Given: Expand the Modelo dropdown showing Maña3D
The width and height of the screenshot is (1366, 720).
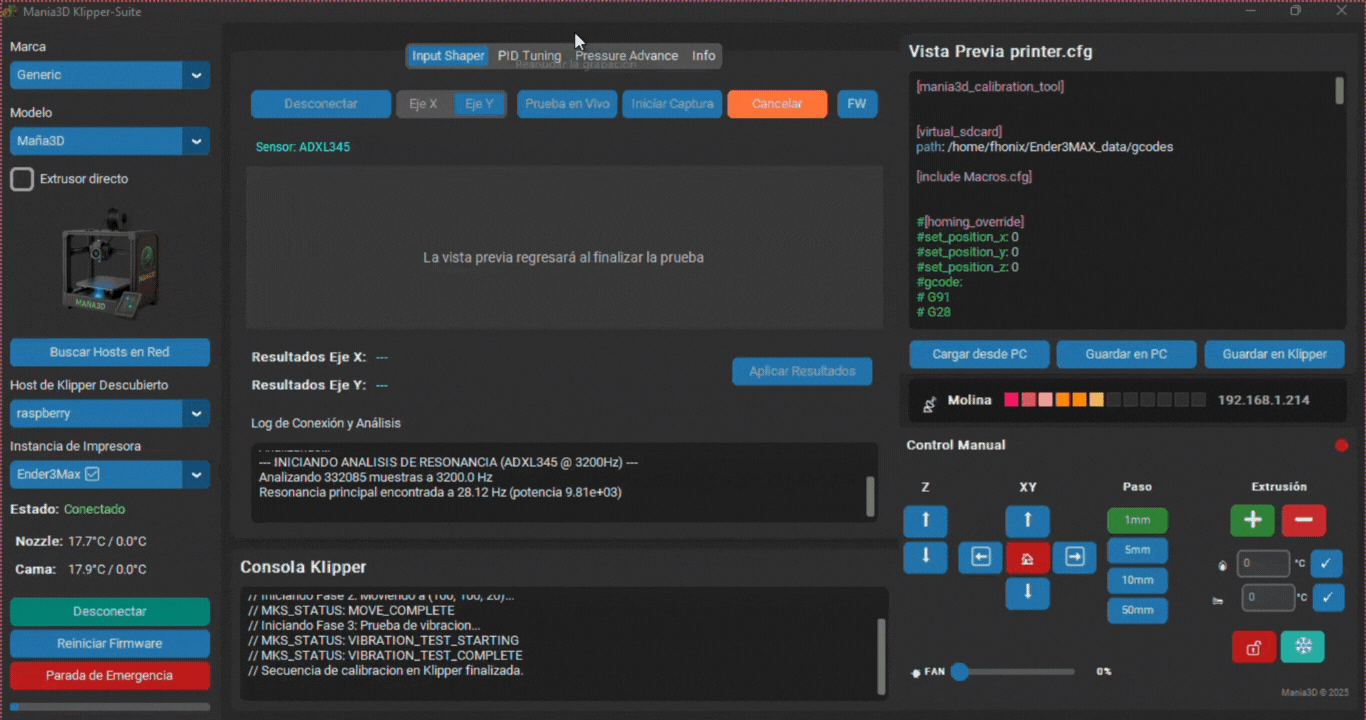Looking at the screenshot, I should coord(110,141).
